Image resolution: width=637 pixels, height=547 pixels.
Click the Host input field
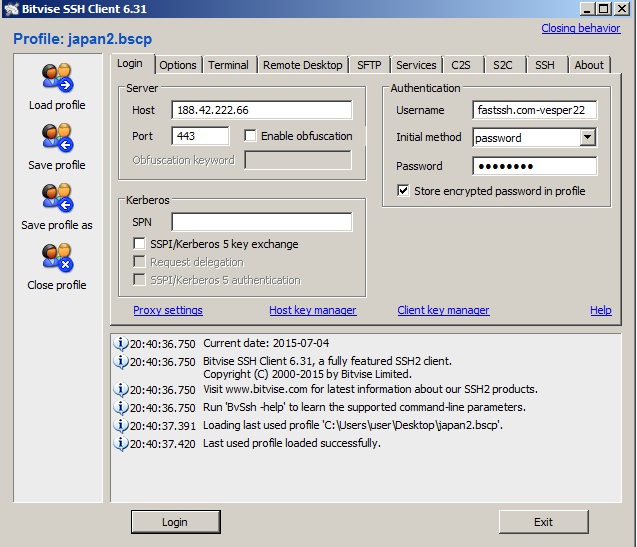coord(262,110)
